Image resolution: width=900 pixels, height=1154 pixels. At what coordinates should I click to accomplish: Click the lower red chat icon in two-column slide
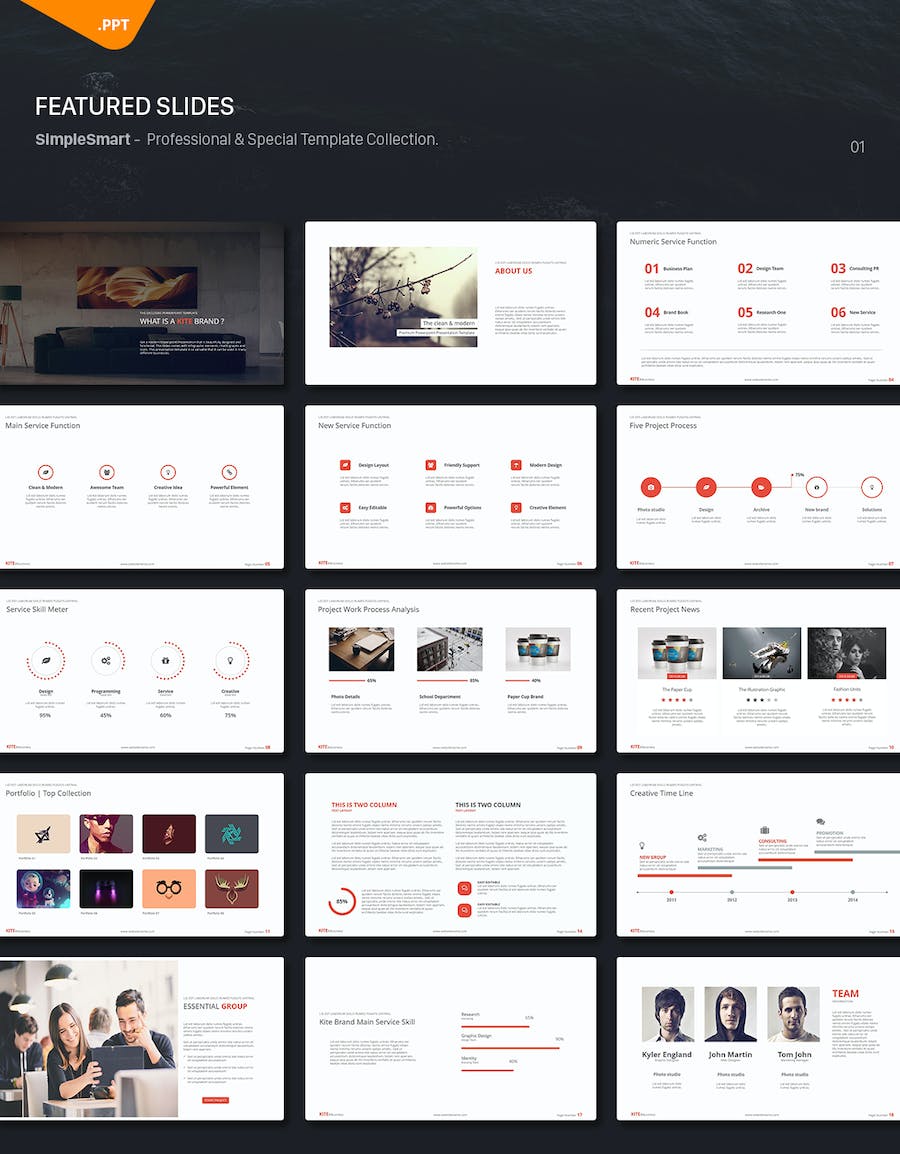[464, 911]
